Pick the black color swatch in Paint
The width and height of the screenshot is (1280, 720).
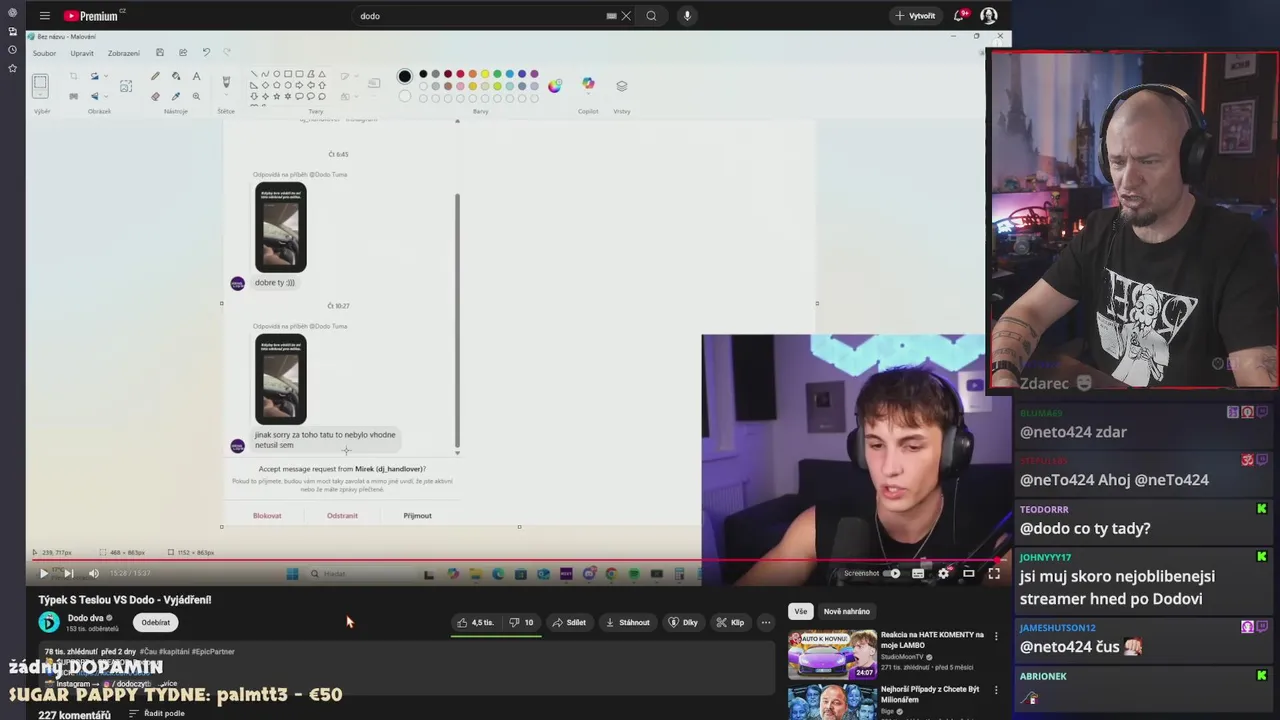[x=423, y=74]
